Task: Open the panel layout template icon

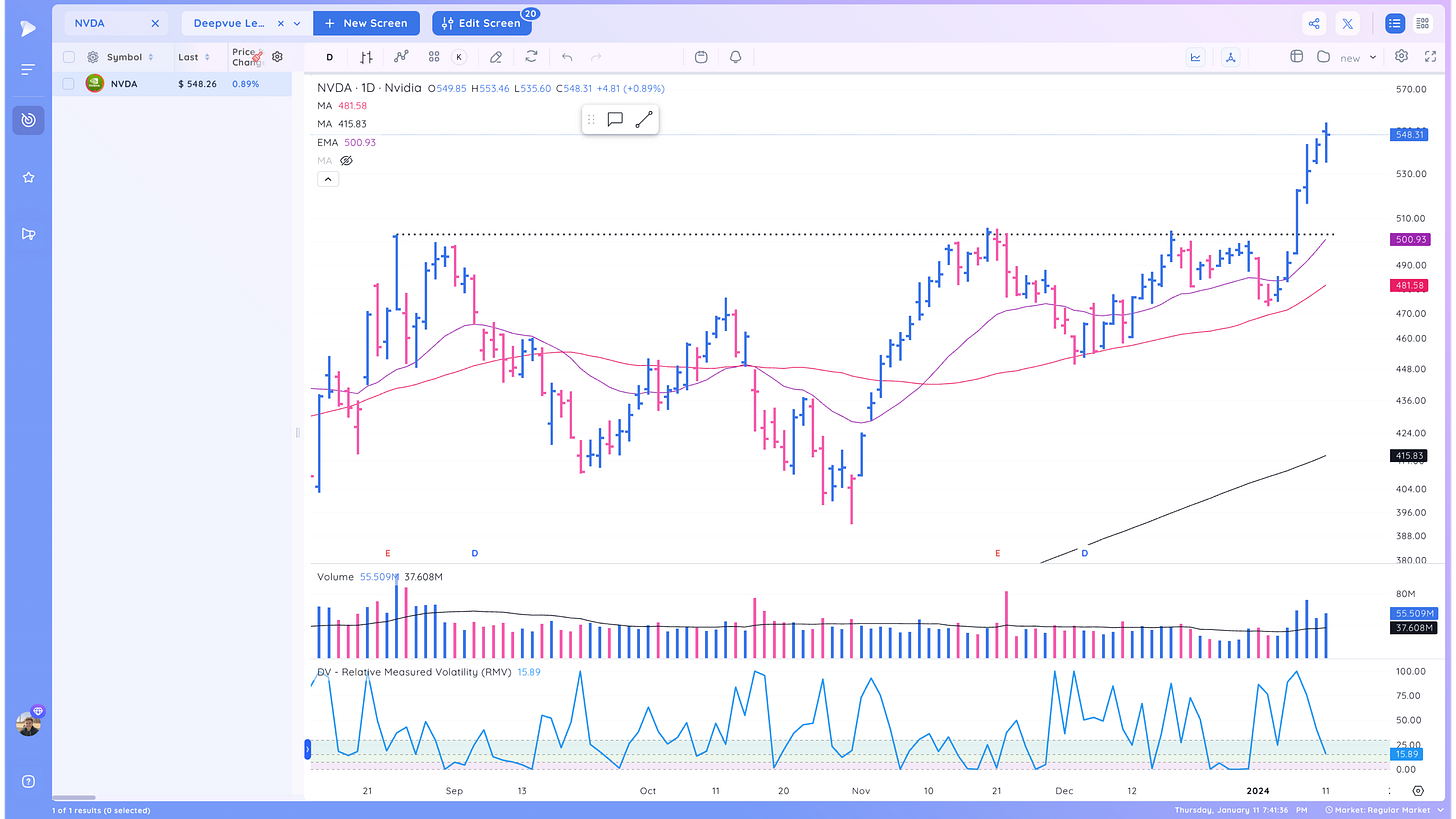Action: click(x=1296, y=57)
